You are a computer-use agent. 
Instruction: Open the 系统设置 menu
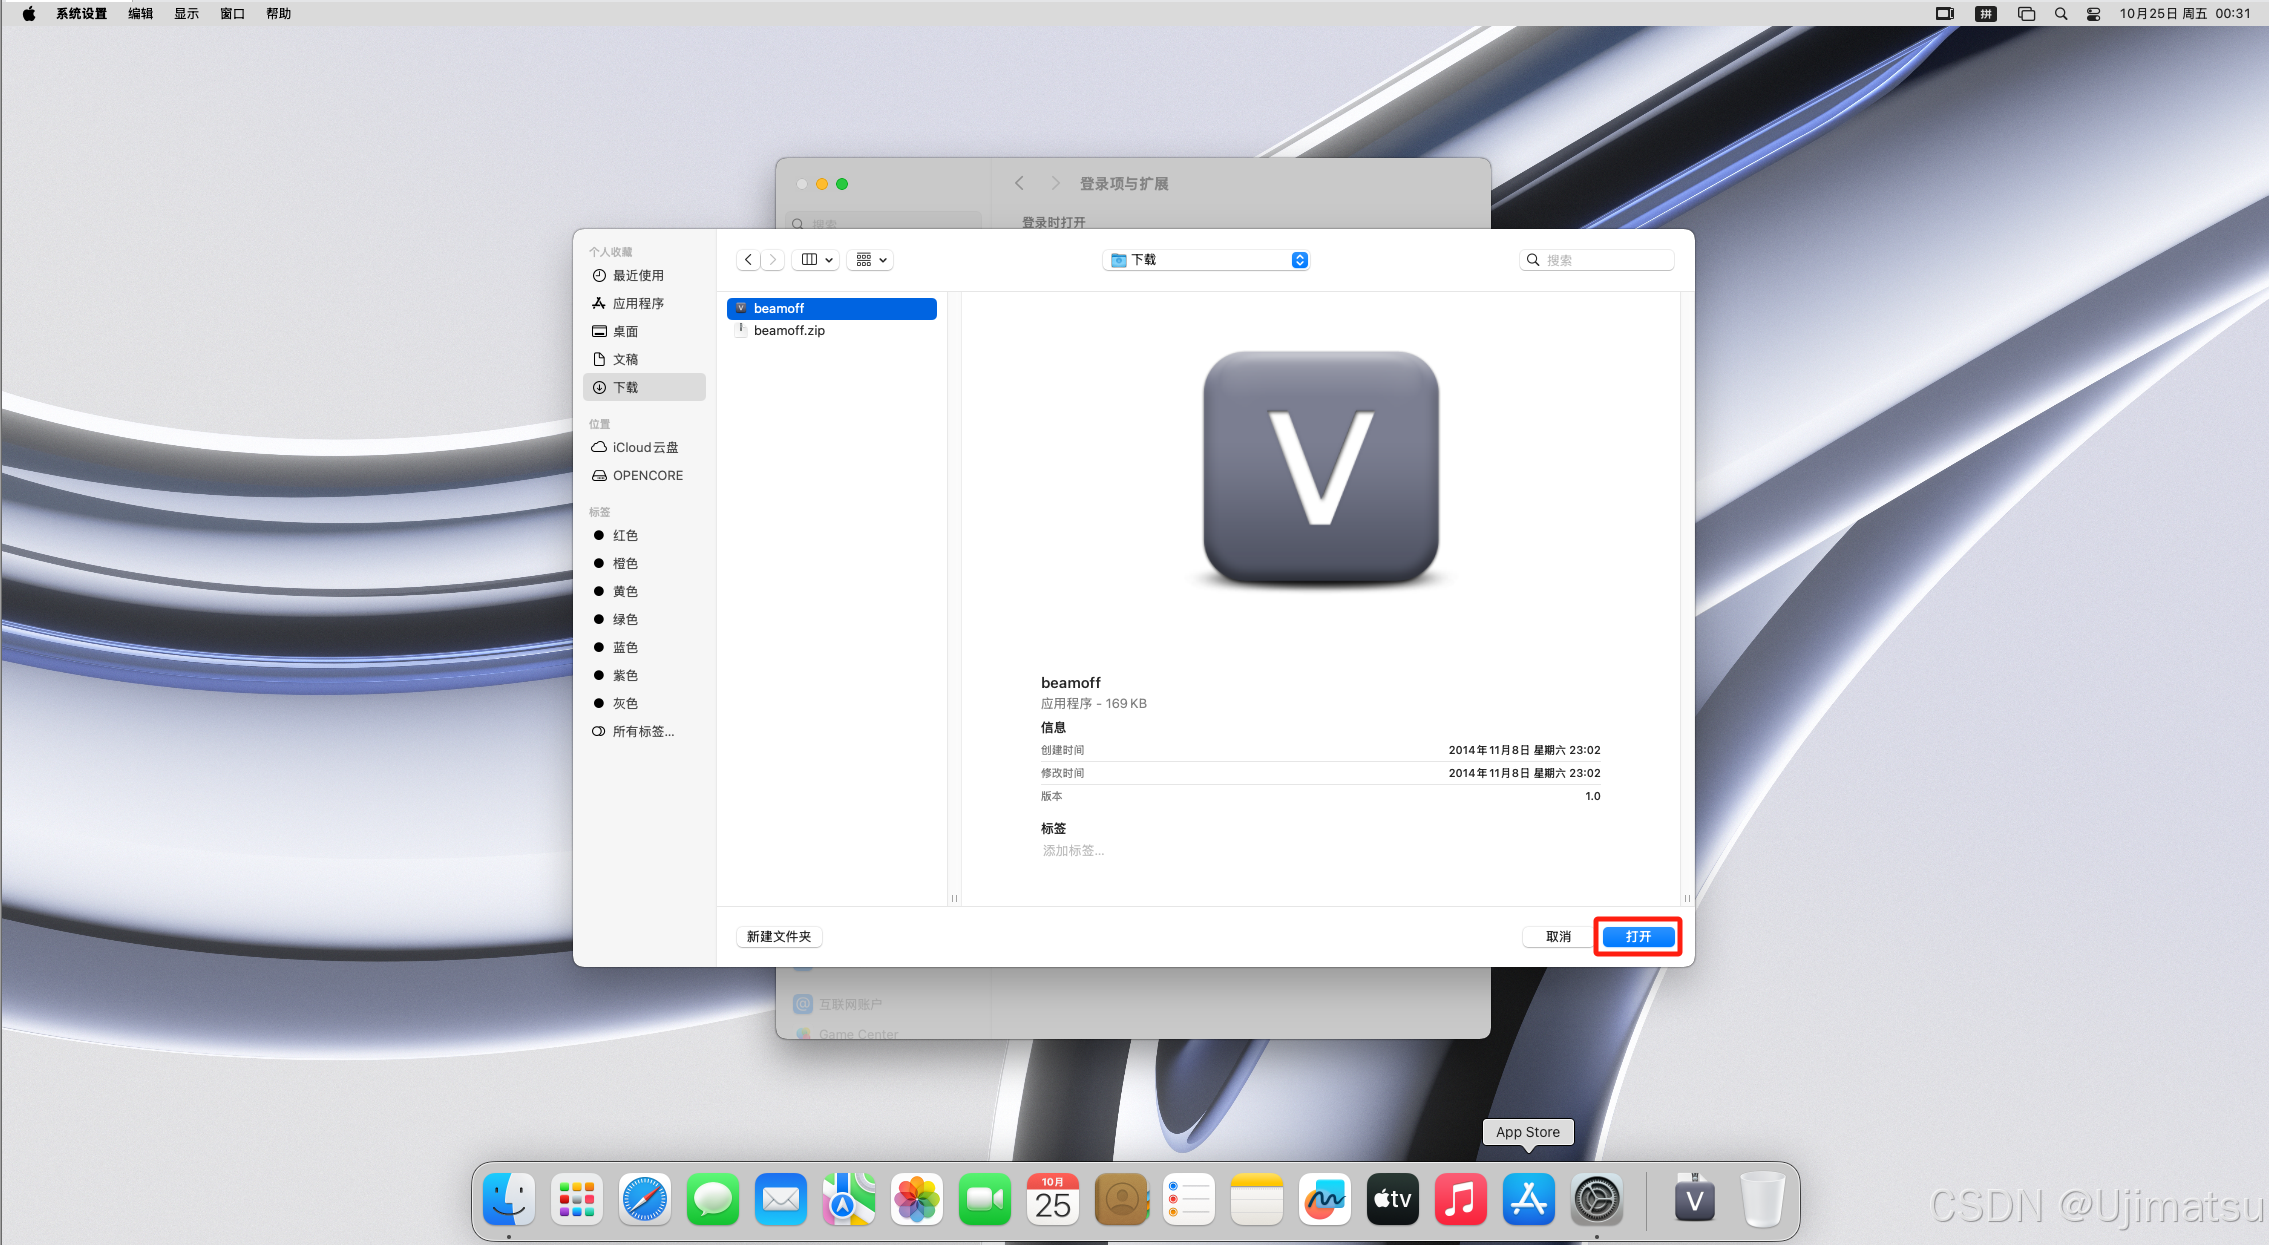(81, 14)
